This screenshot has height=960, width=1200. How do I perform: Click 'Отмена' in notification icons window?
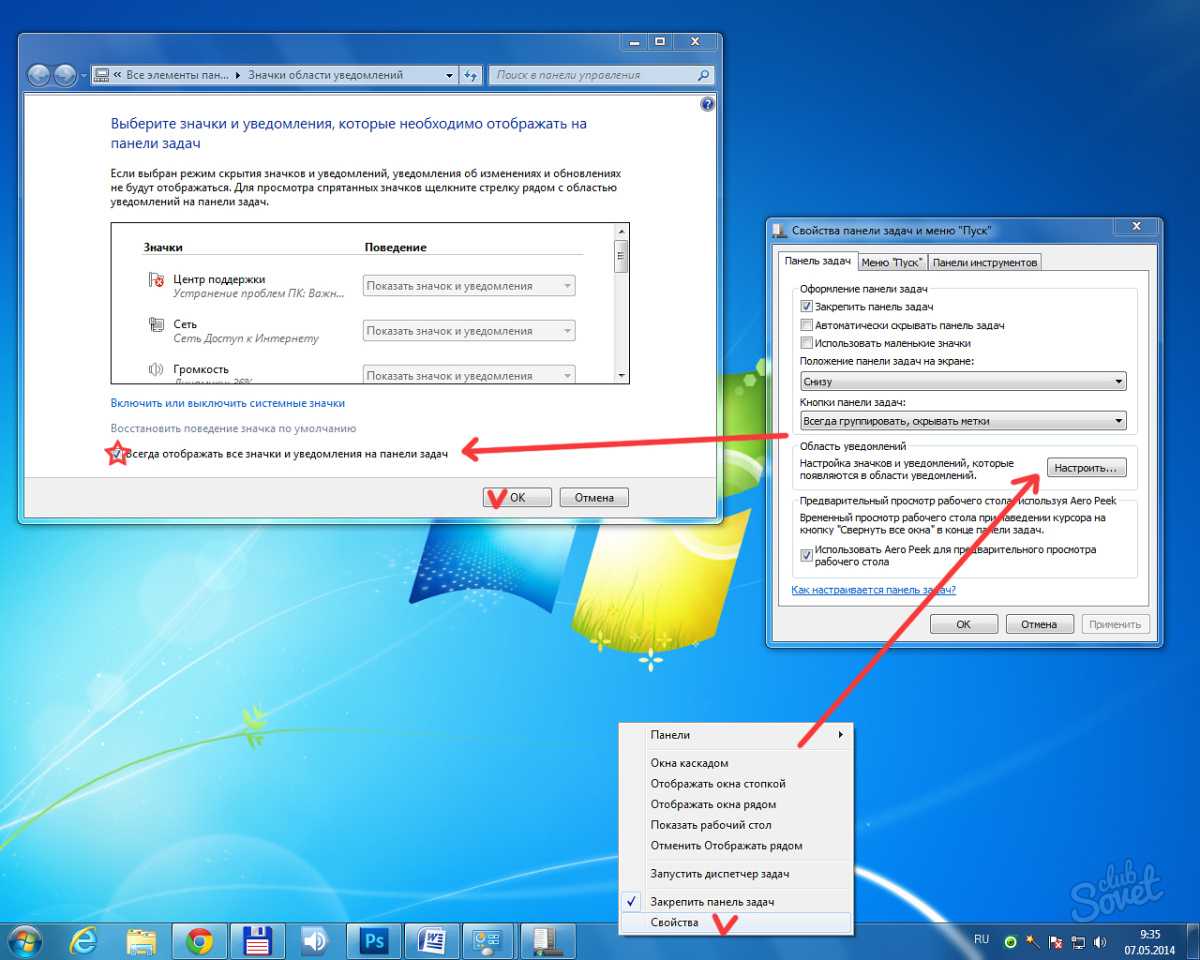click(594, 497)
